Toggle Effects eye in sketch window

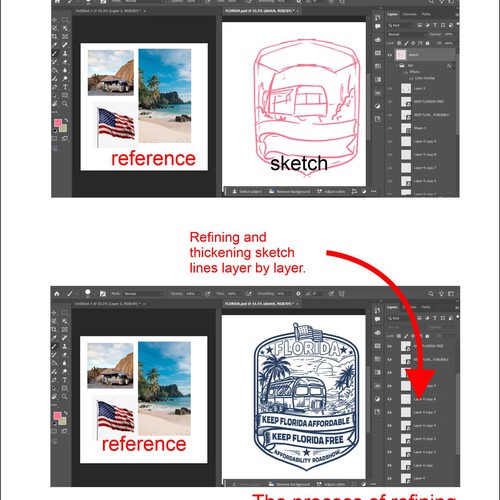pos(406,72)
